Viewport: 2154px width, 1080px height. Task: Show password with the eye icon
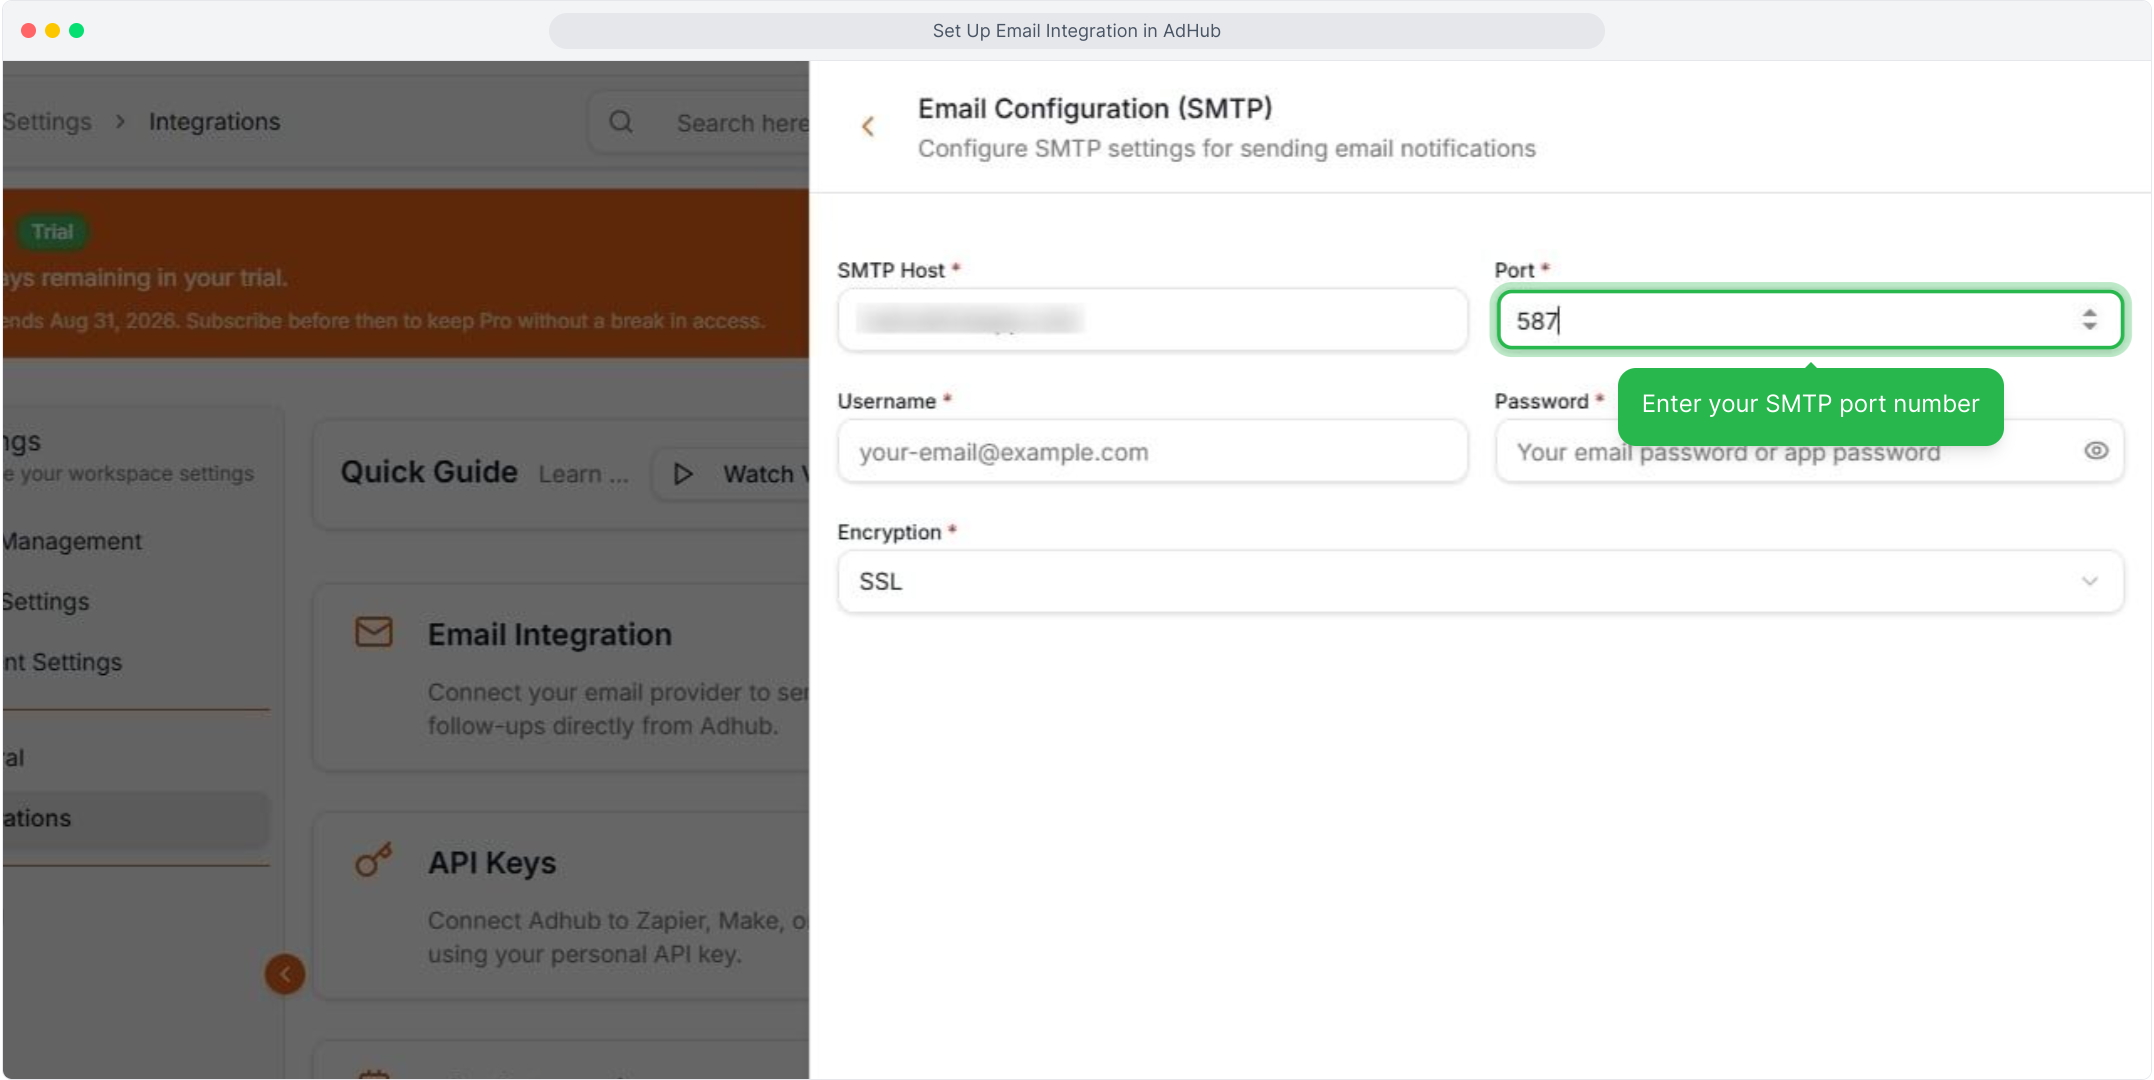[x=2096, y=451]
